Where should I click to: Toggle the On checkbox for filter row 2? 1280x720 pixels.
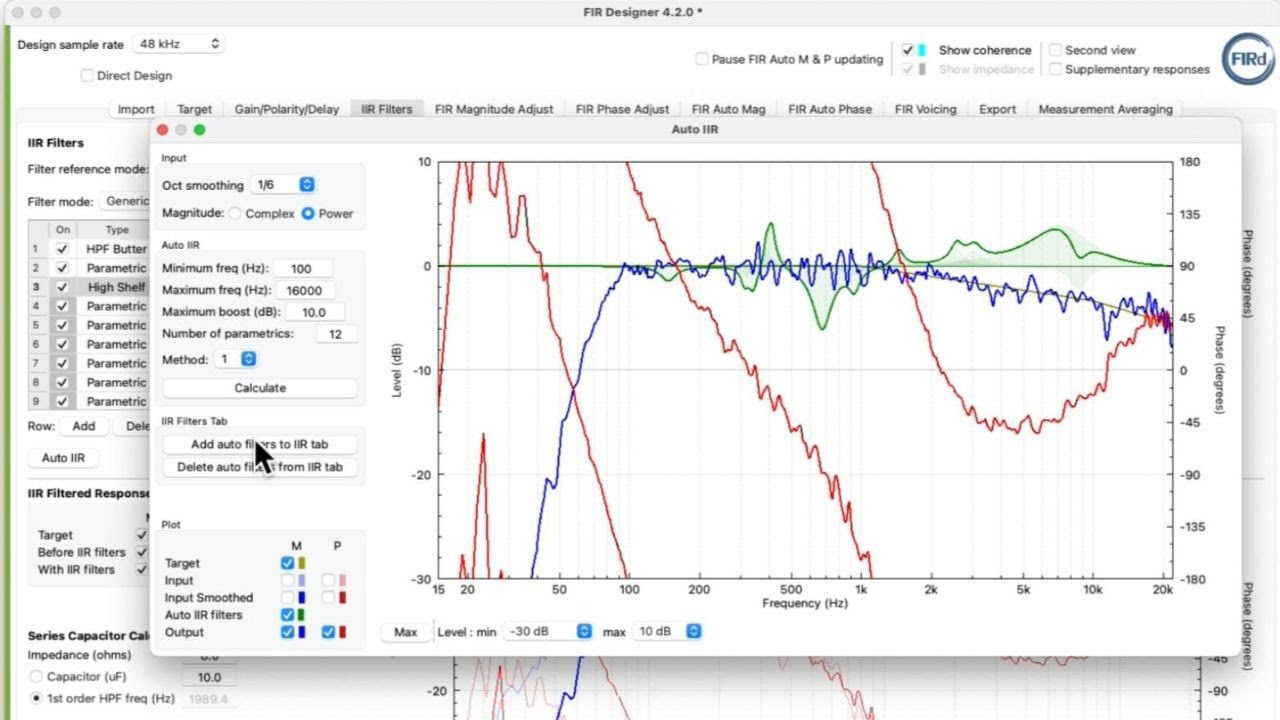tap(63, 268)
